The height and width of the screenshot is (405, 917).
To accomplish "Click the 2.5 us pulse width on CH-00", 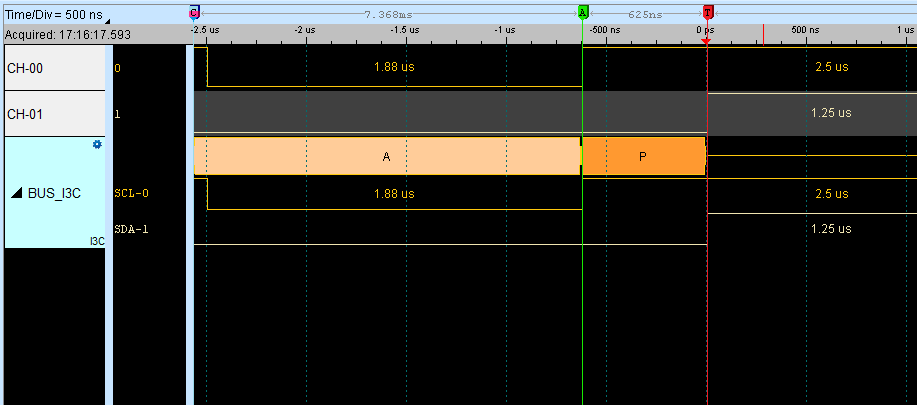I will [832, 67].
